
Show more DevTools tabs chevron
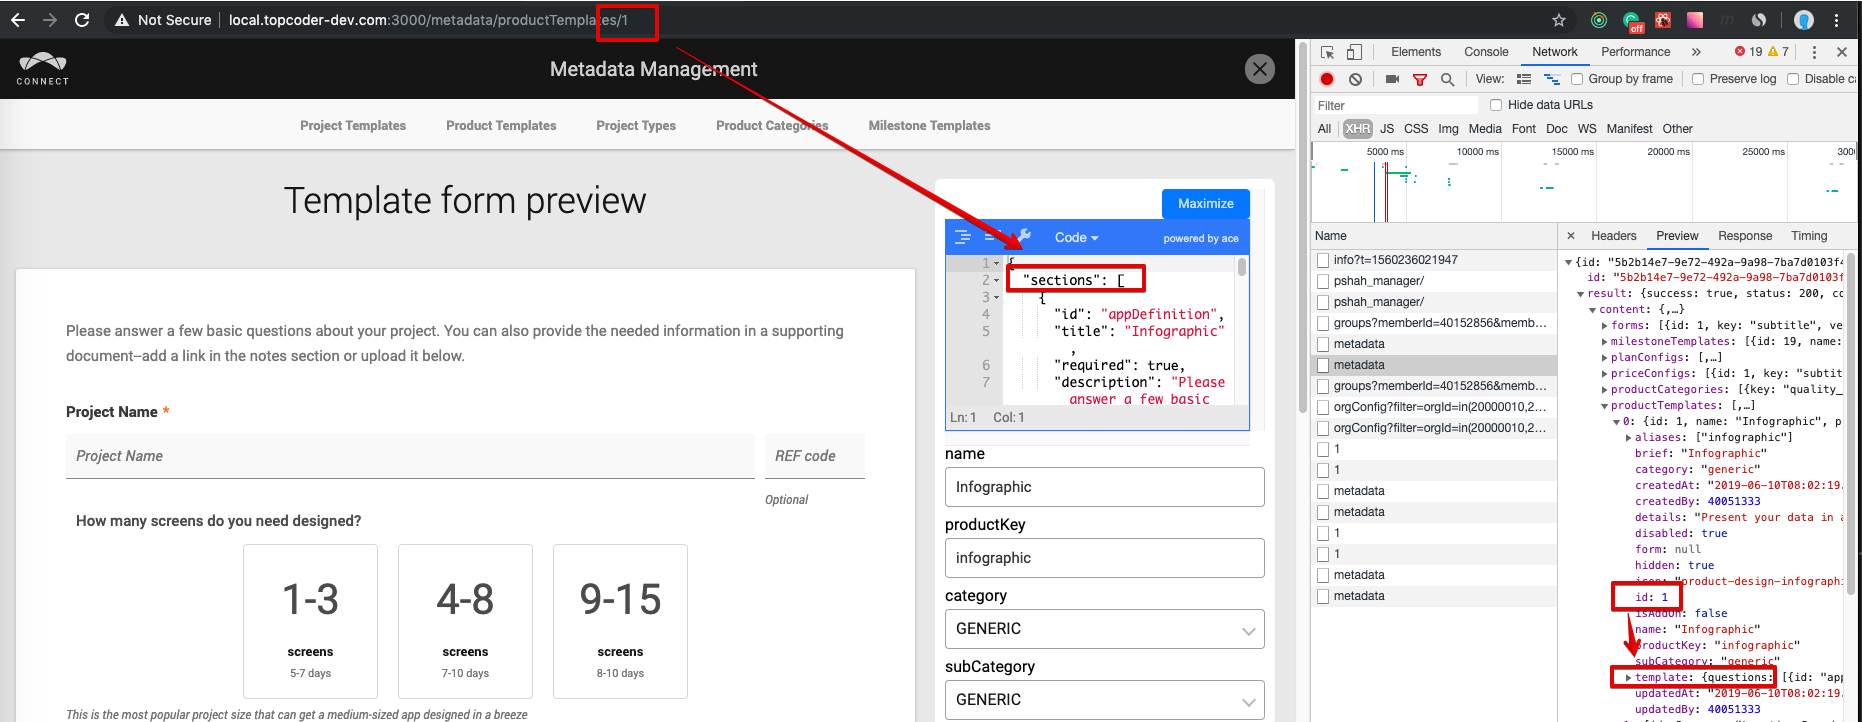pos(1696,52)
